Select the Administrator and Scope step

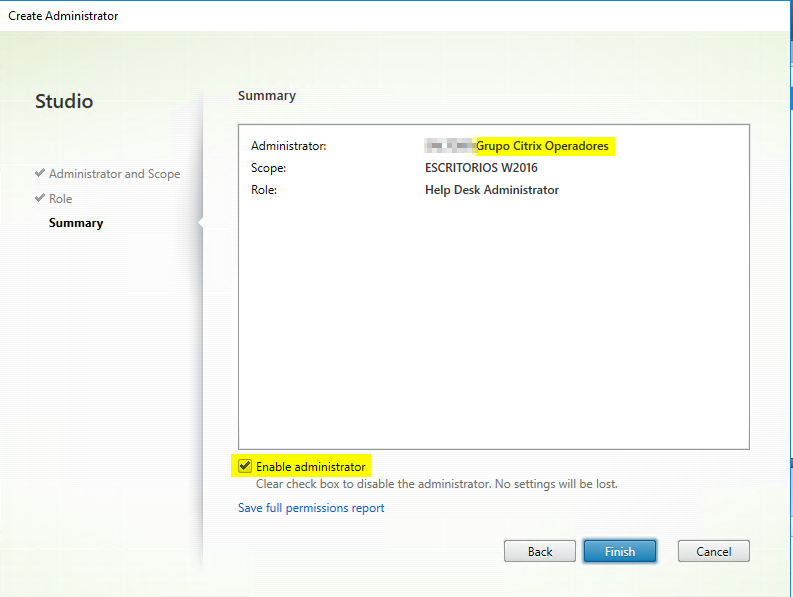click(114, 174)
